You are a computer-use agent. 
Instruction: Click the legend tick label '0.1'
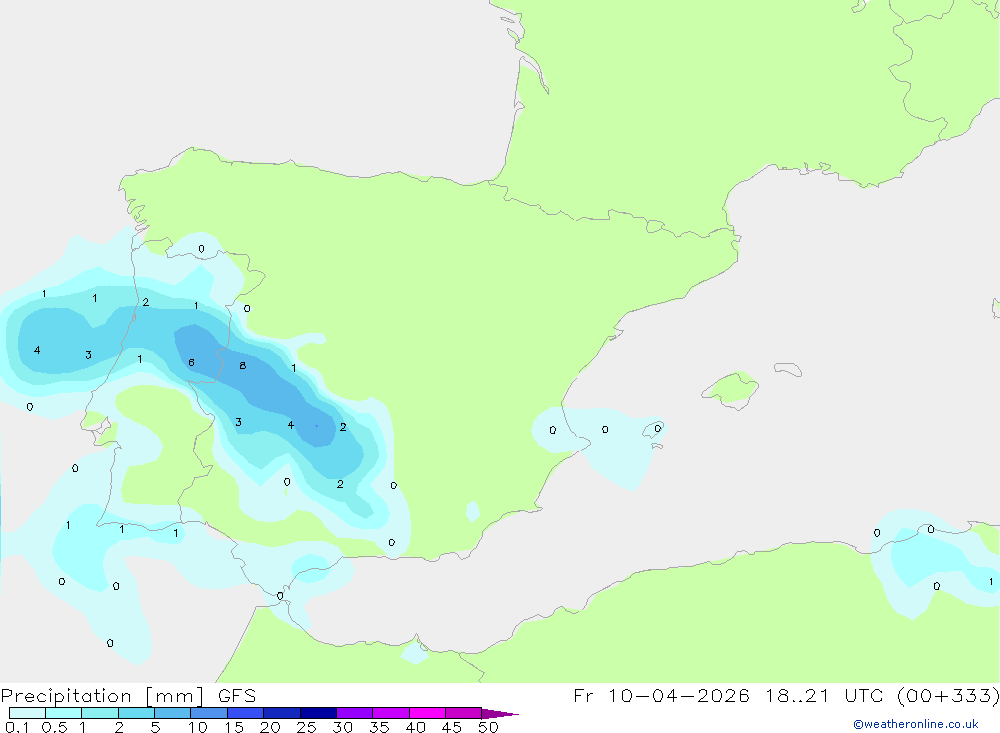17,727
